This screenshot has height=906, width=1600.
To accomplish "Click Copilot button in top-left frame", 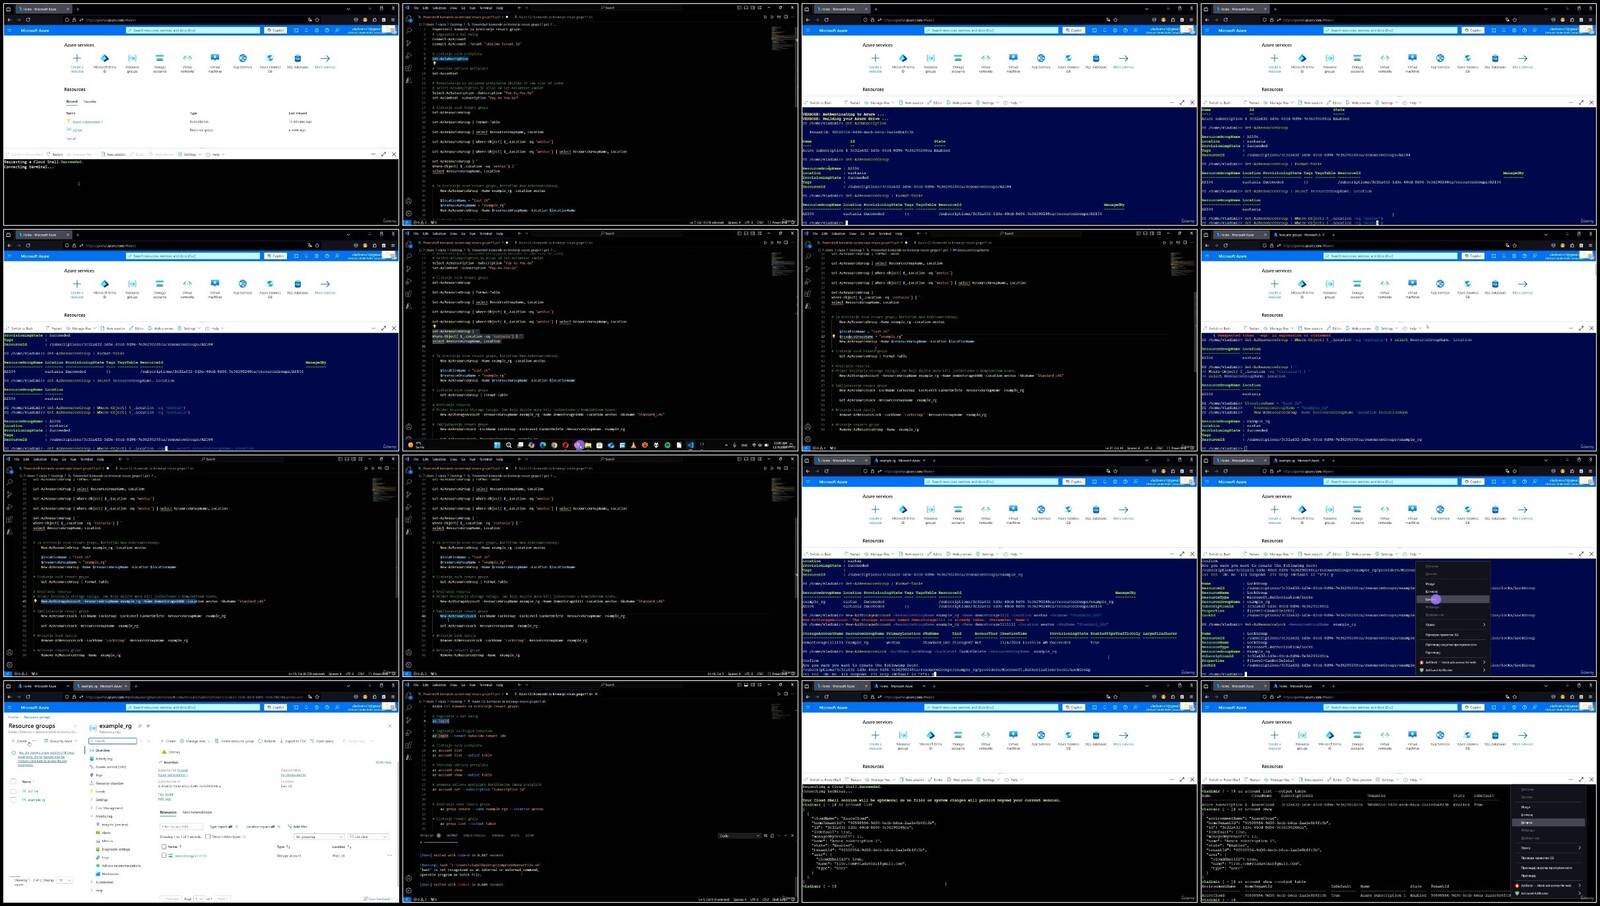I will coord(275,30).
